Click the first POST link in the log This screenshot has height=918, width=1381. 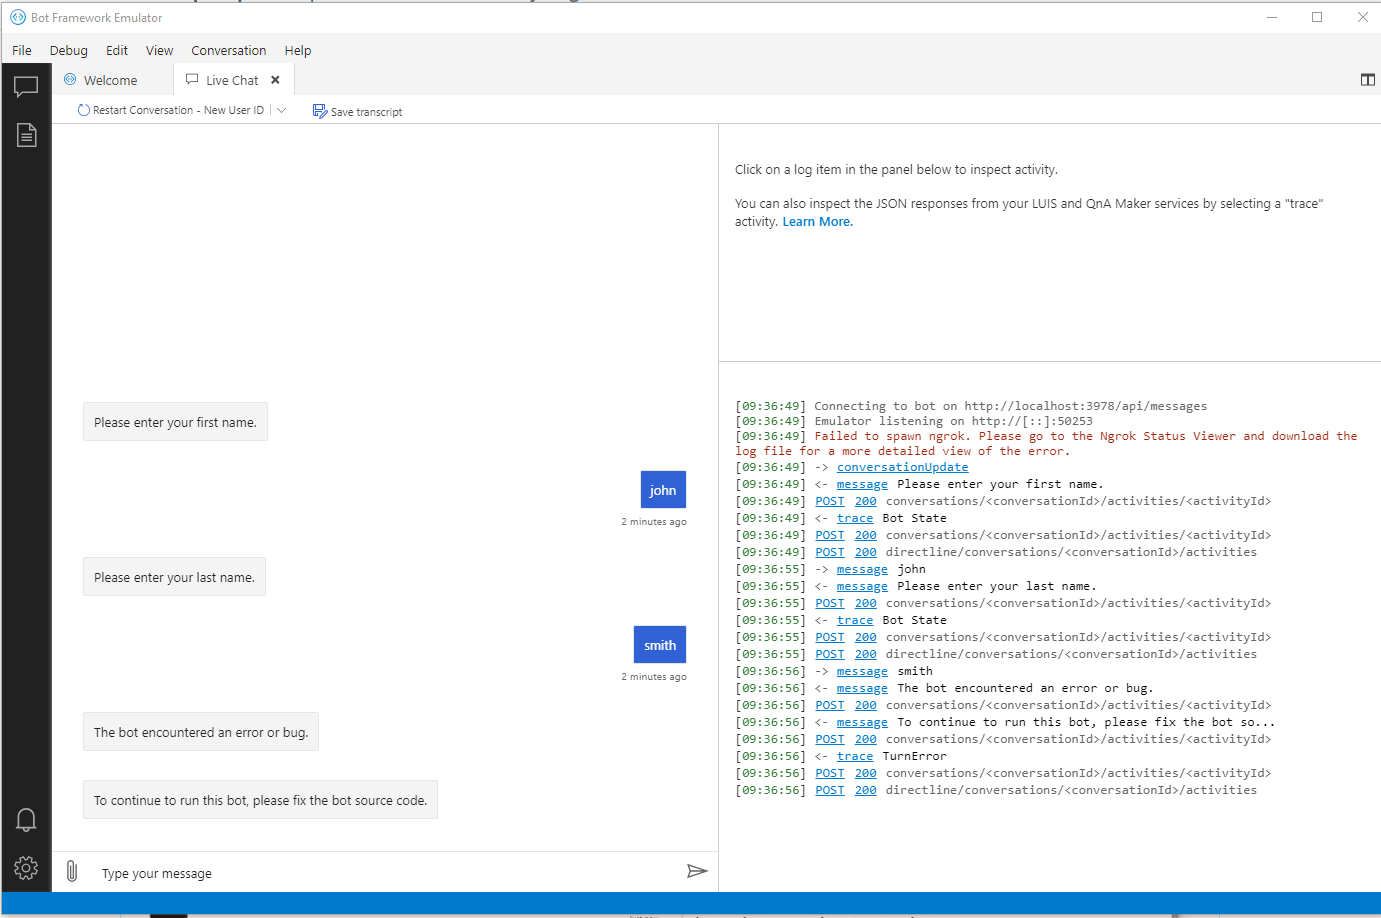pyautogui.click(x=829, y=501)
